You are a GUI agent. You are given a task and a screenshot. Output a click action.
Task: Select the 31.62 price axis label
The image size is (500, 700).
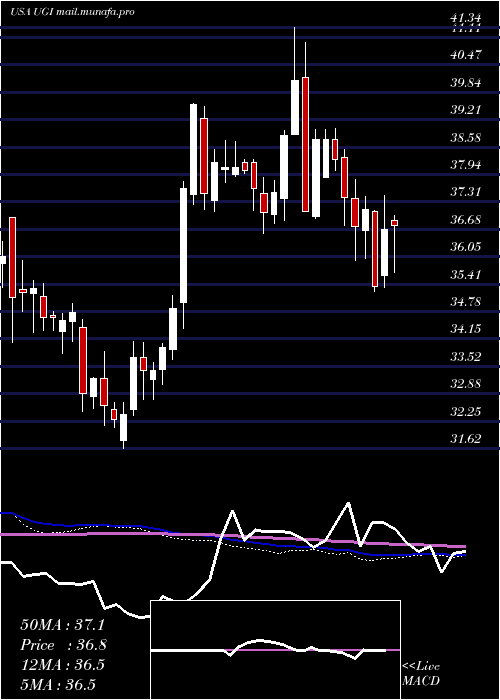(x=466, y=439)
